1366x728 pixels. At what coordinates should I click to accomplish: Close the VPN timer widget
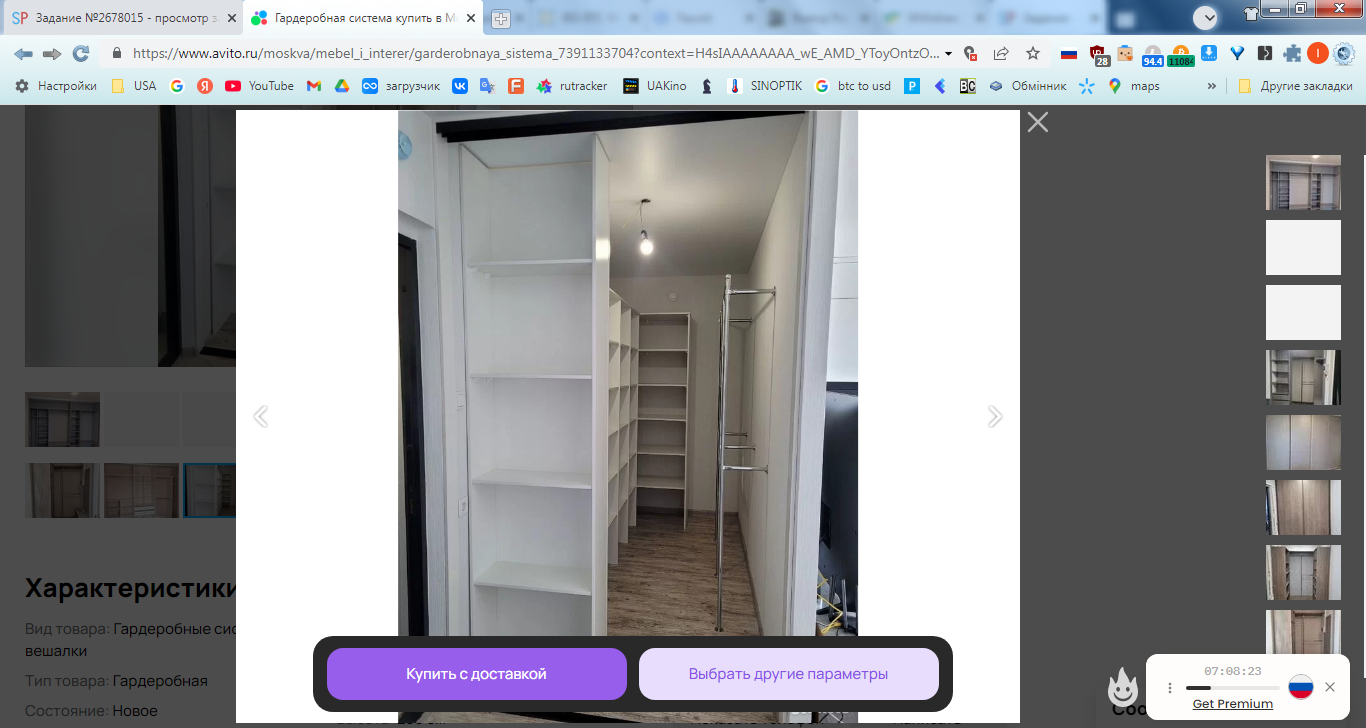coord(1330,687)
